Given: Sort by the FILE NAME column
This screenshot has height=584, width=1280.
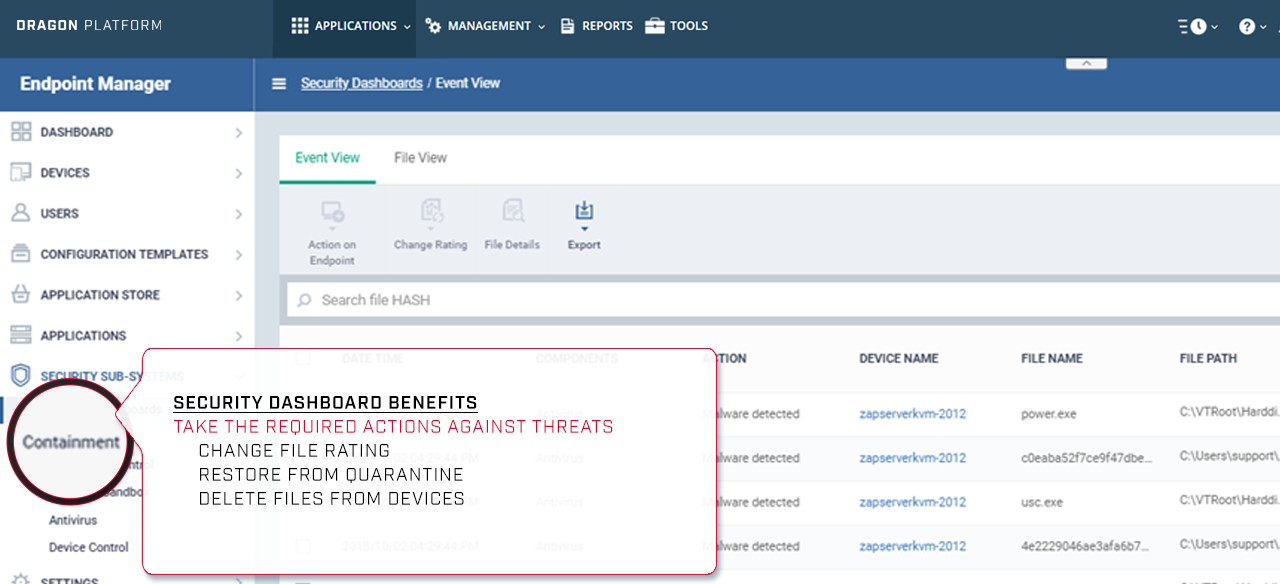Looking at the screenshot, I should point(1052,358).
